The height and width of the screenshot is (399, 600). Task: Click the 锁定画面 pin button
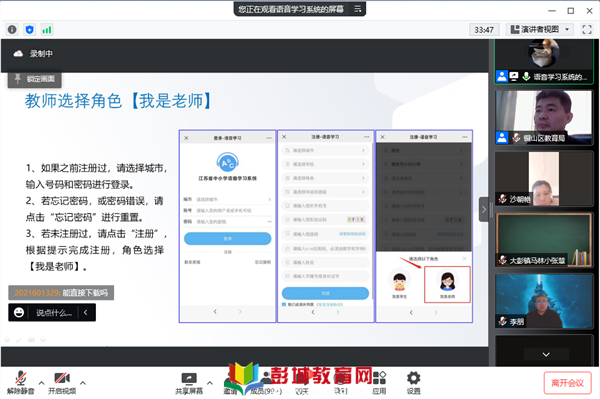[x=34, y=79]
